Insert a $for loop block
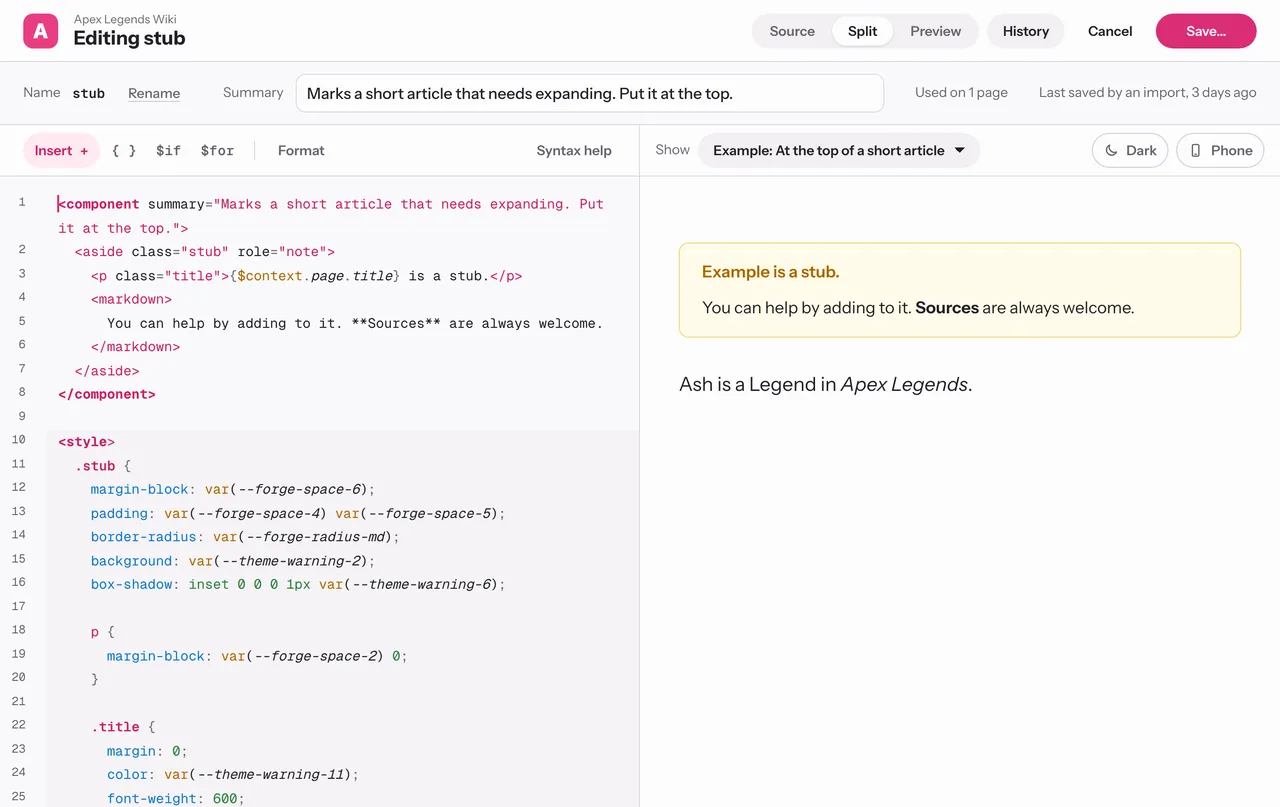Viewport: 1280px width, 807px height. (x=217, y=151)
